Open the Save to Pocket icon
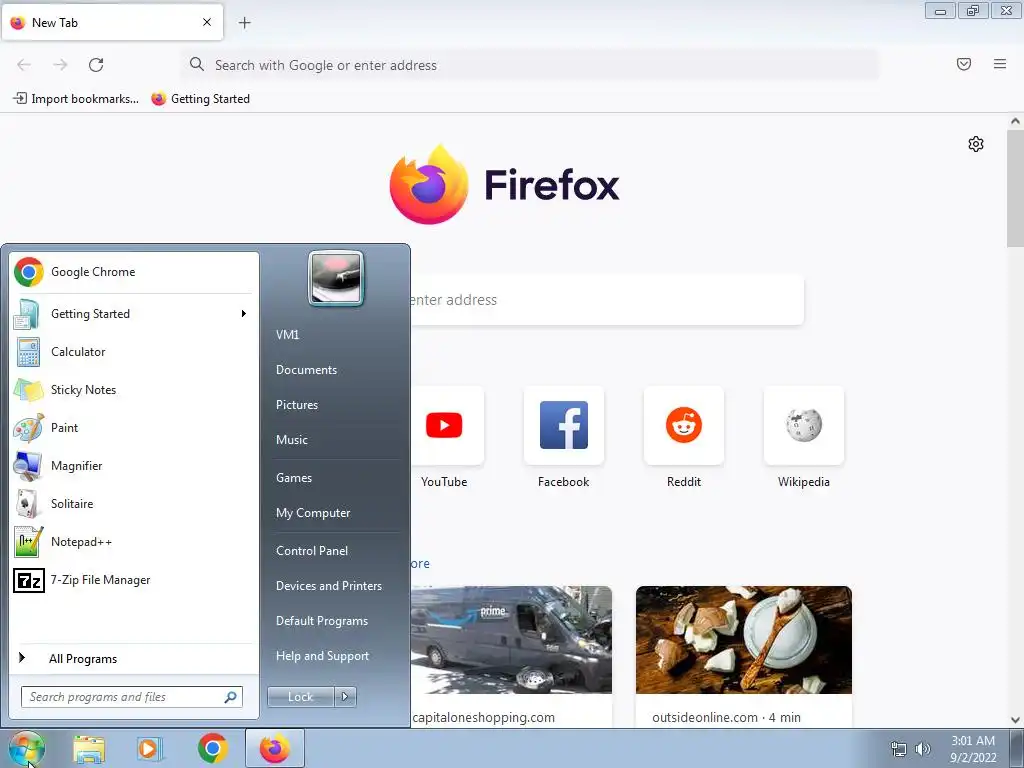 click(964, 64)
